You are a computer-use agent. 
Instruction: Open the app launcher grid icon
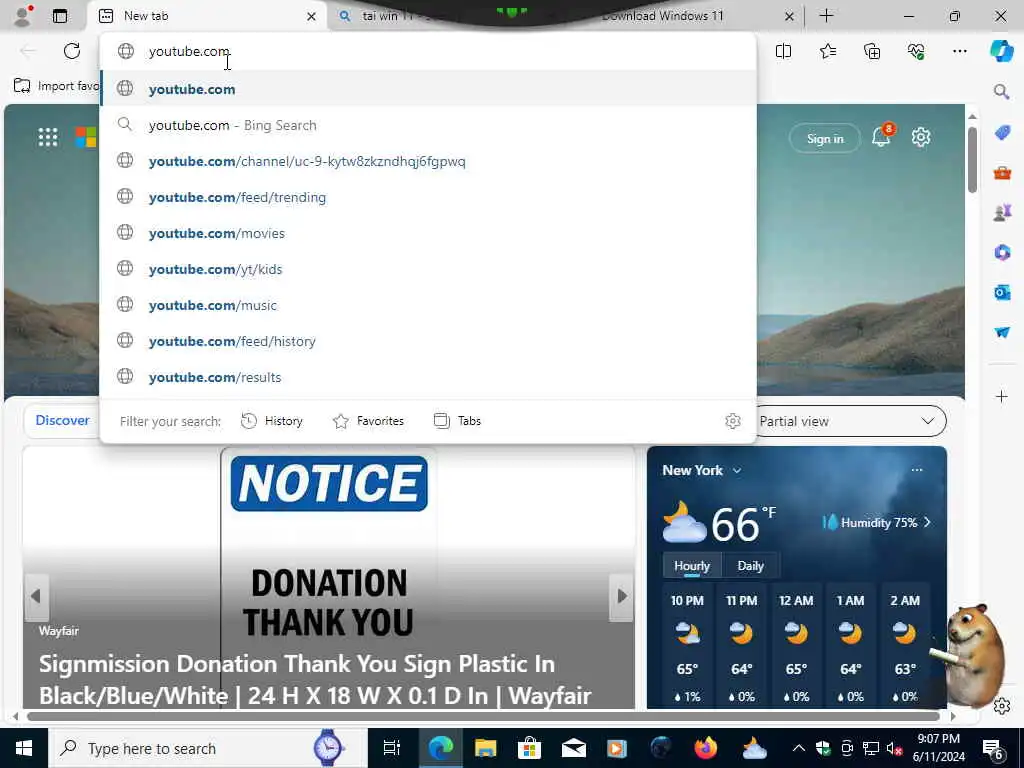pos(48,137)
